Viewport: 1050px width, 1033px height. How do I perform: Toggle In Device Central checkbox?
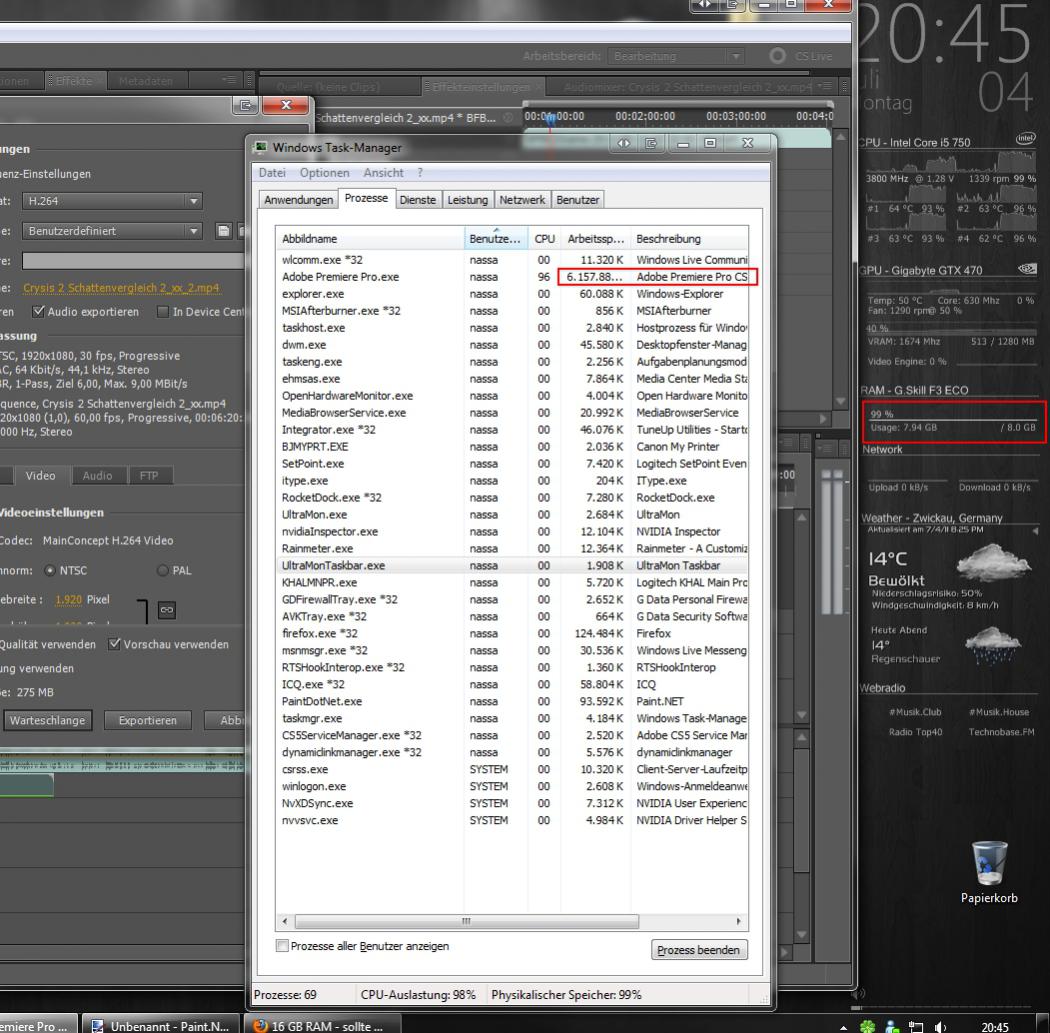pos(163,311)
